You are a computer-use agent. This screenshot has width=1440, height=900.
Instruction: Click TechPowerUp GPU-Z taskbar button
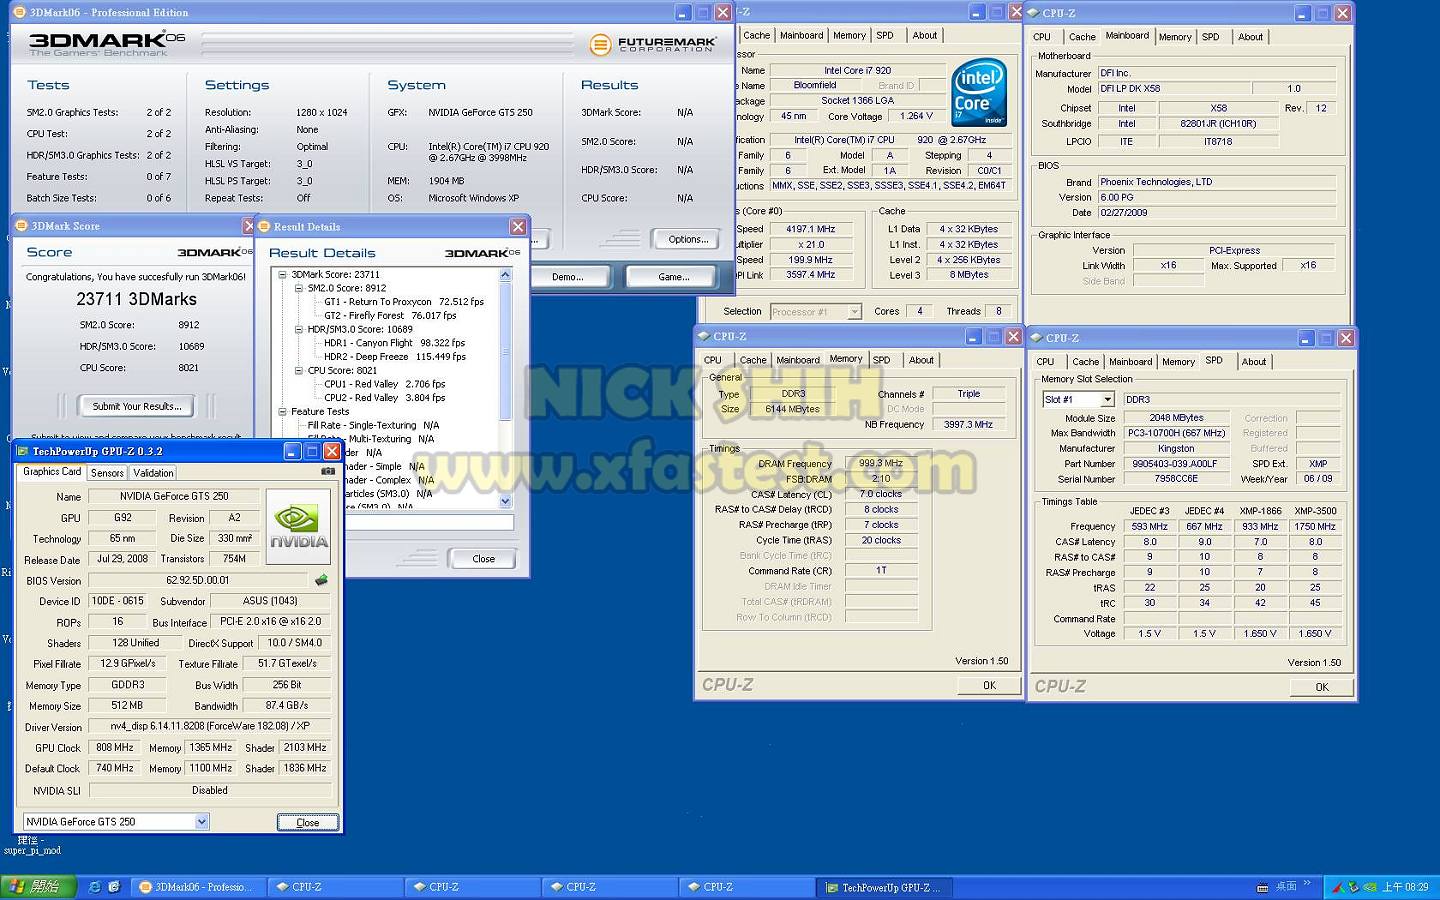coord(880,887)
